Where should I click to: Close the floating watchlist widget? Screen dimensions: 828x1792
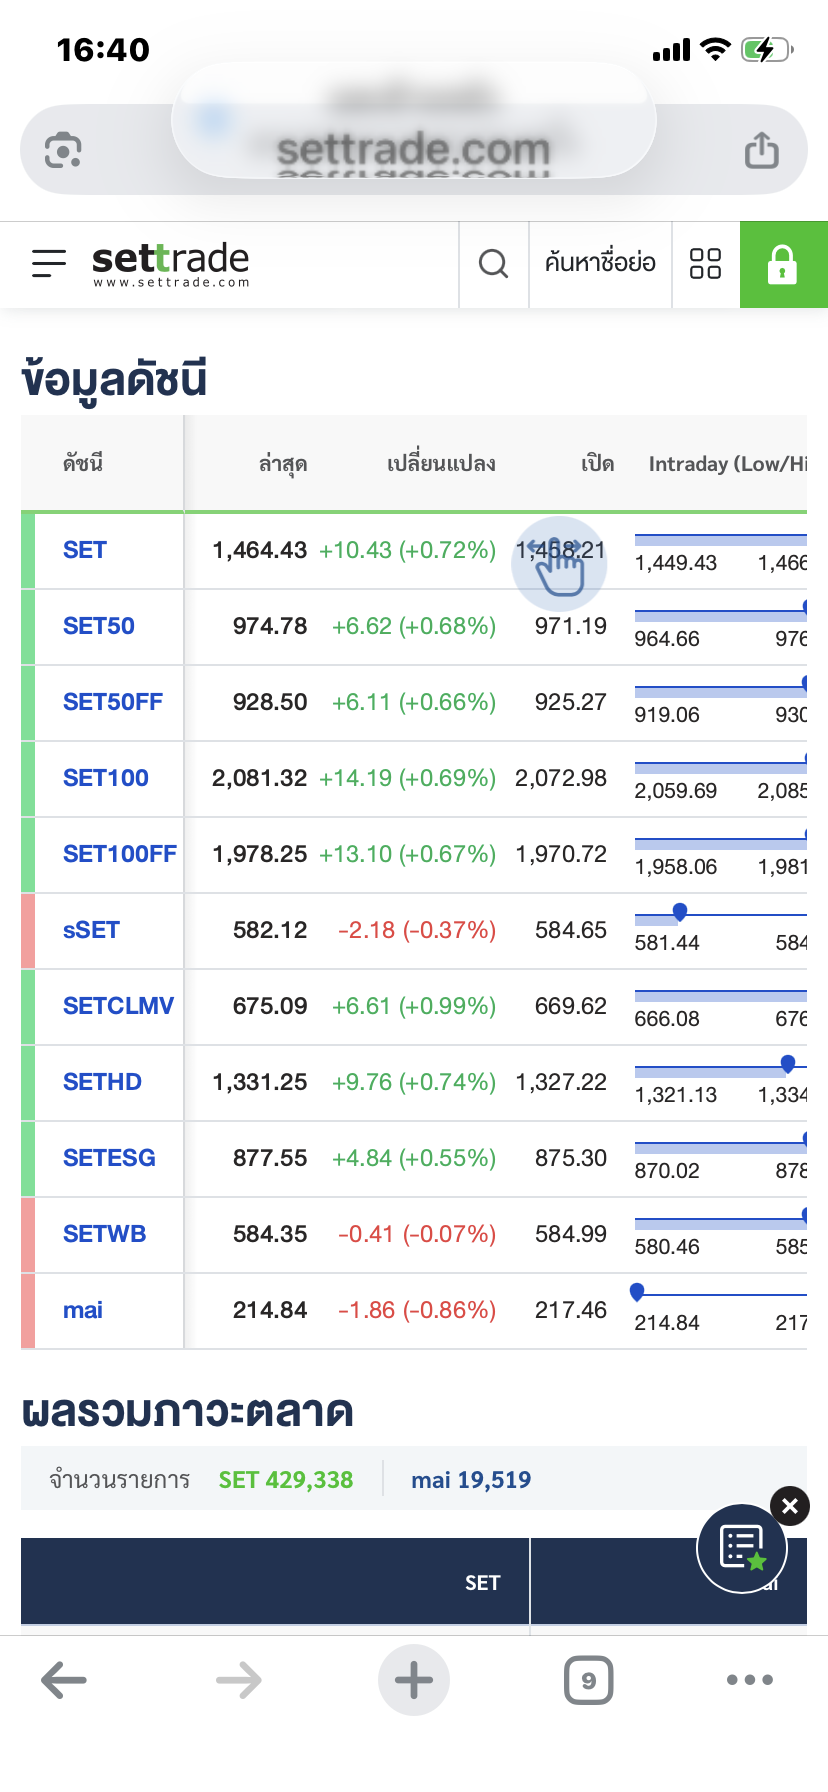[x=789, y=1506]
